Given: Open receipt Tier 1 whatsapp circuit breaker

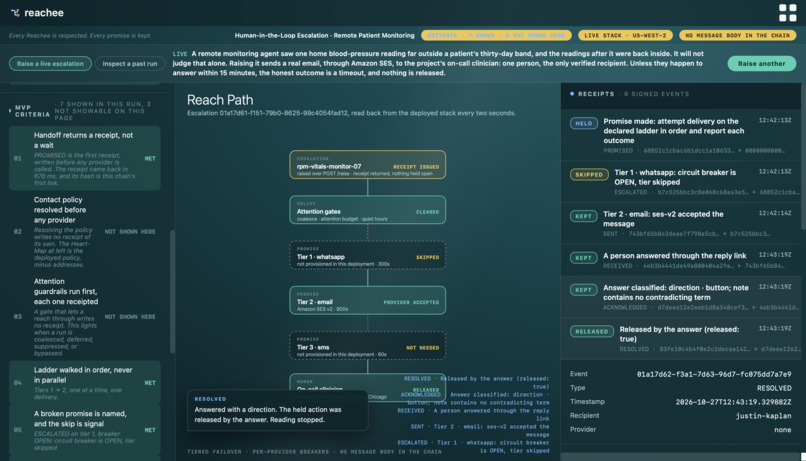Looking at the screenshot, I should click(x=681, y=182).
